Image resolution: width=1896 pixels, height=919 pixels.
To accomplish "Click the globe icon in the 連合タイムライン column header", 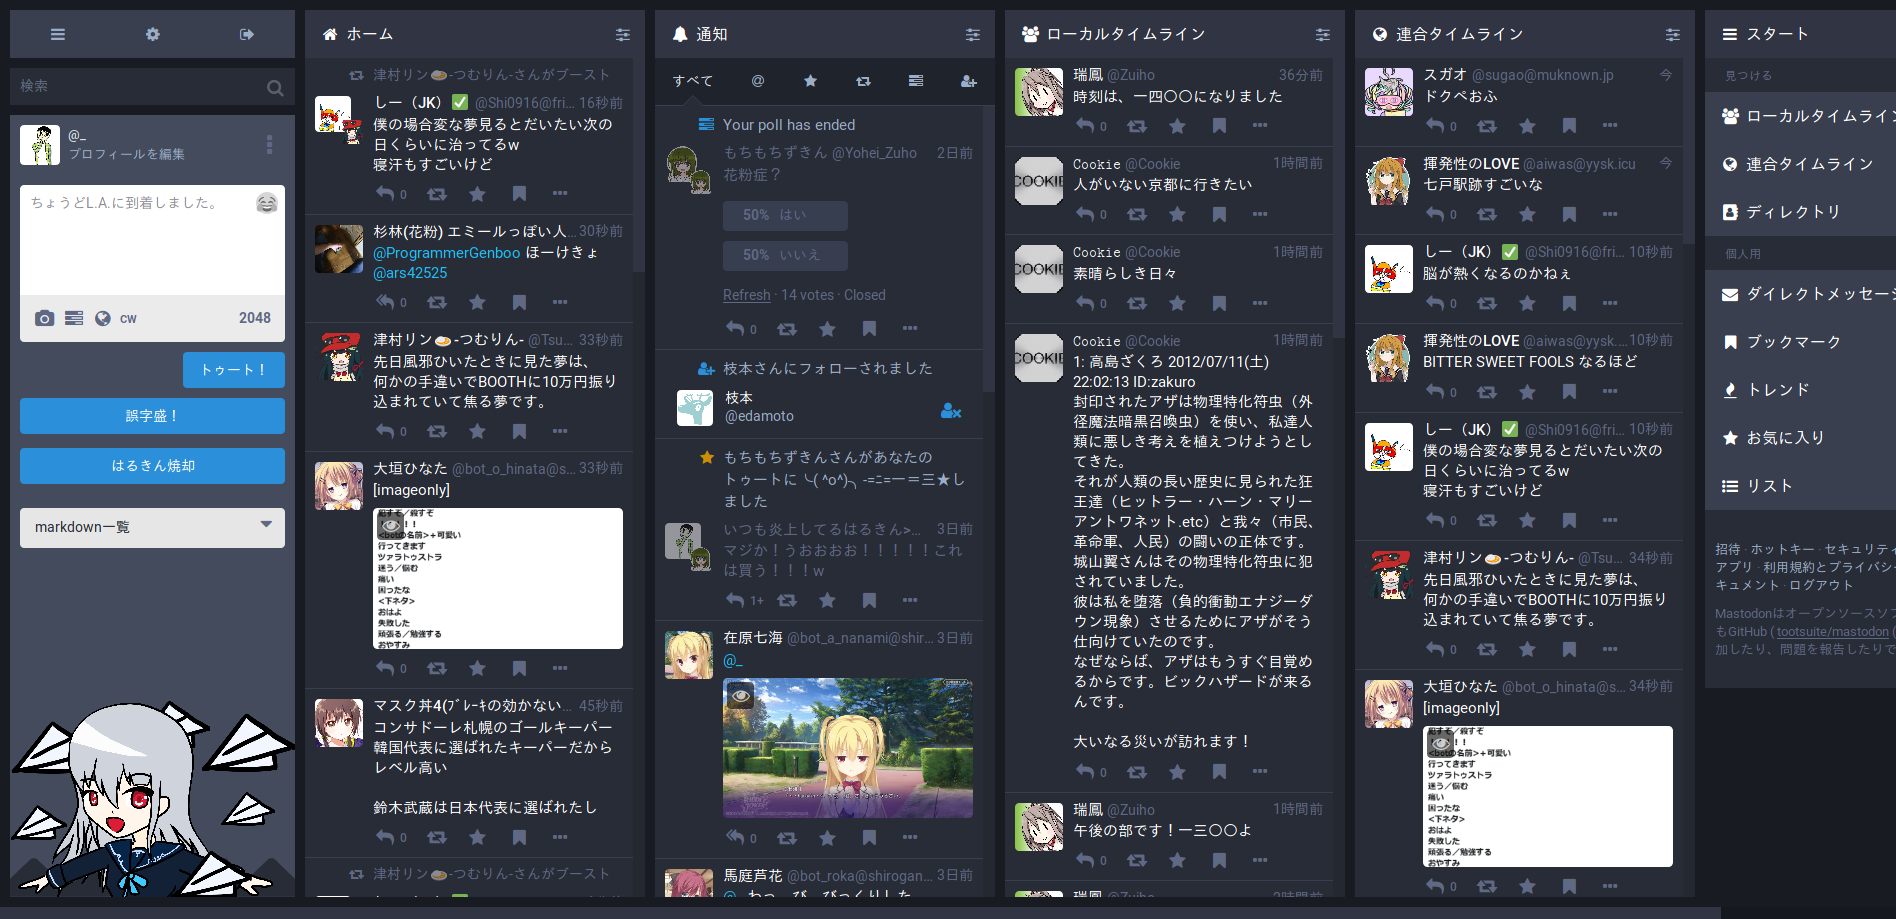I will [x=1380, y=34].
